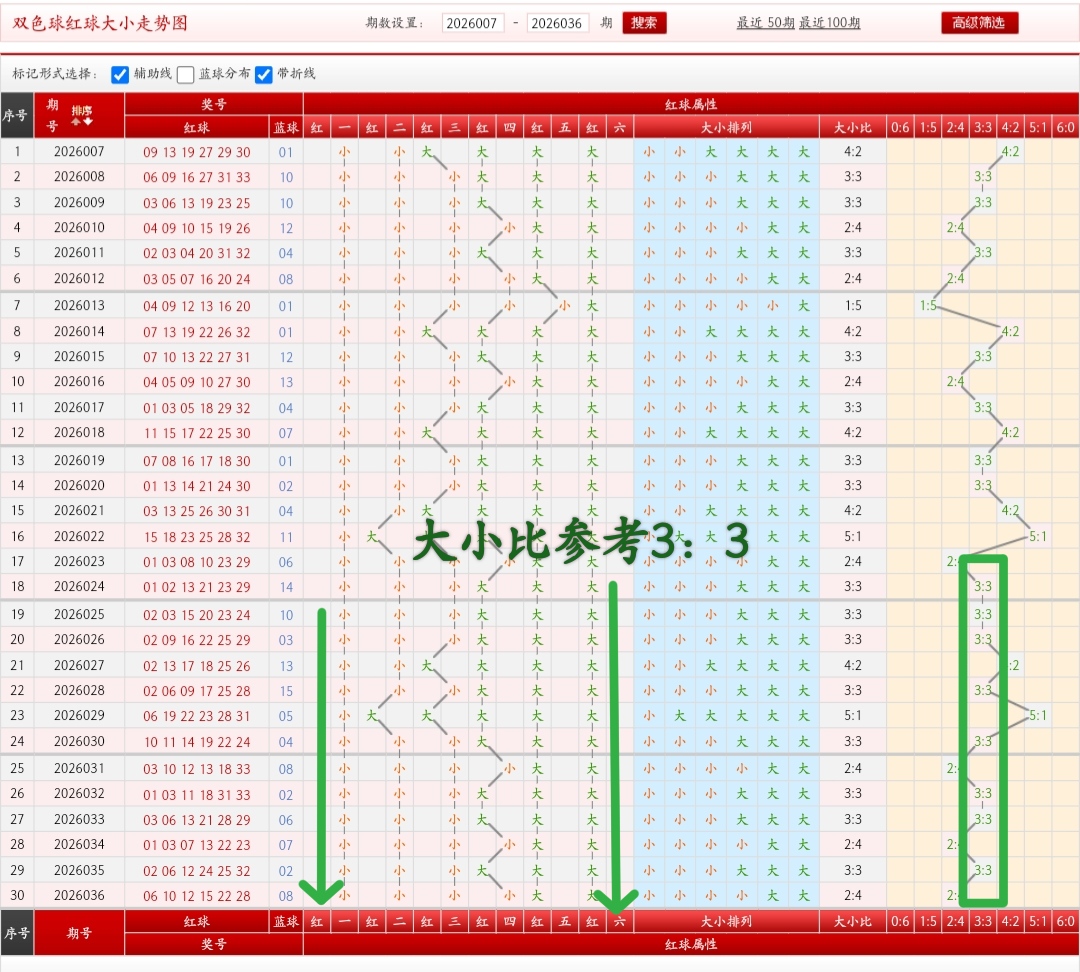Viewport: 1080px width, 972px height.
Task: Open 高级筛选 advanced filter
Action: 979,23
